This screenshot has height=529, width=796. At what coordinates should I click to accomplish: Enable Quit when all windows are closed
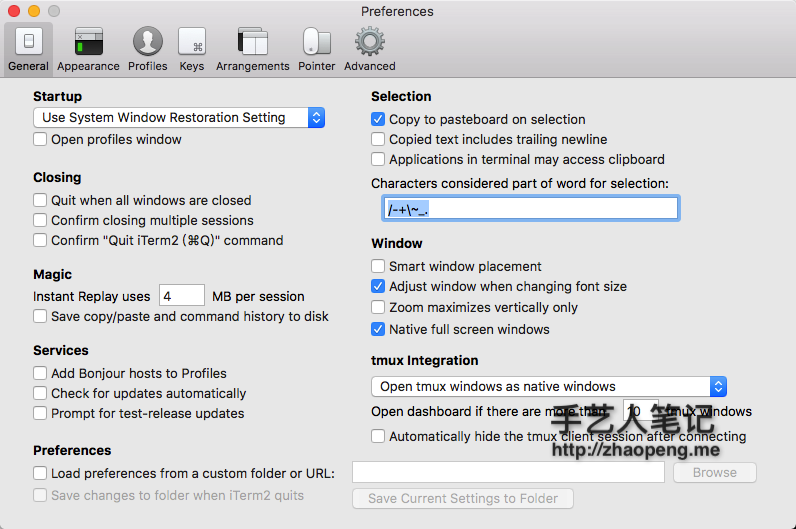(40, 200)
